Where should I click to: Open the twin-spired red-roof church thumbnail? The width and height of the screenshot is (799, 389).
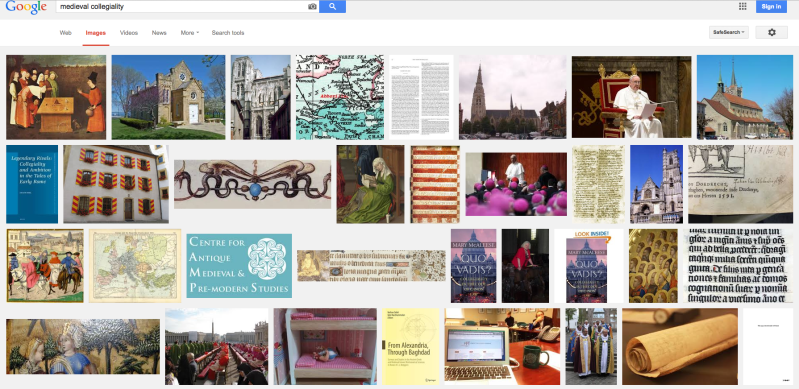click(x=745, y=97)
